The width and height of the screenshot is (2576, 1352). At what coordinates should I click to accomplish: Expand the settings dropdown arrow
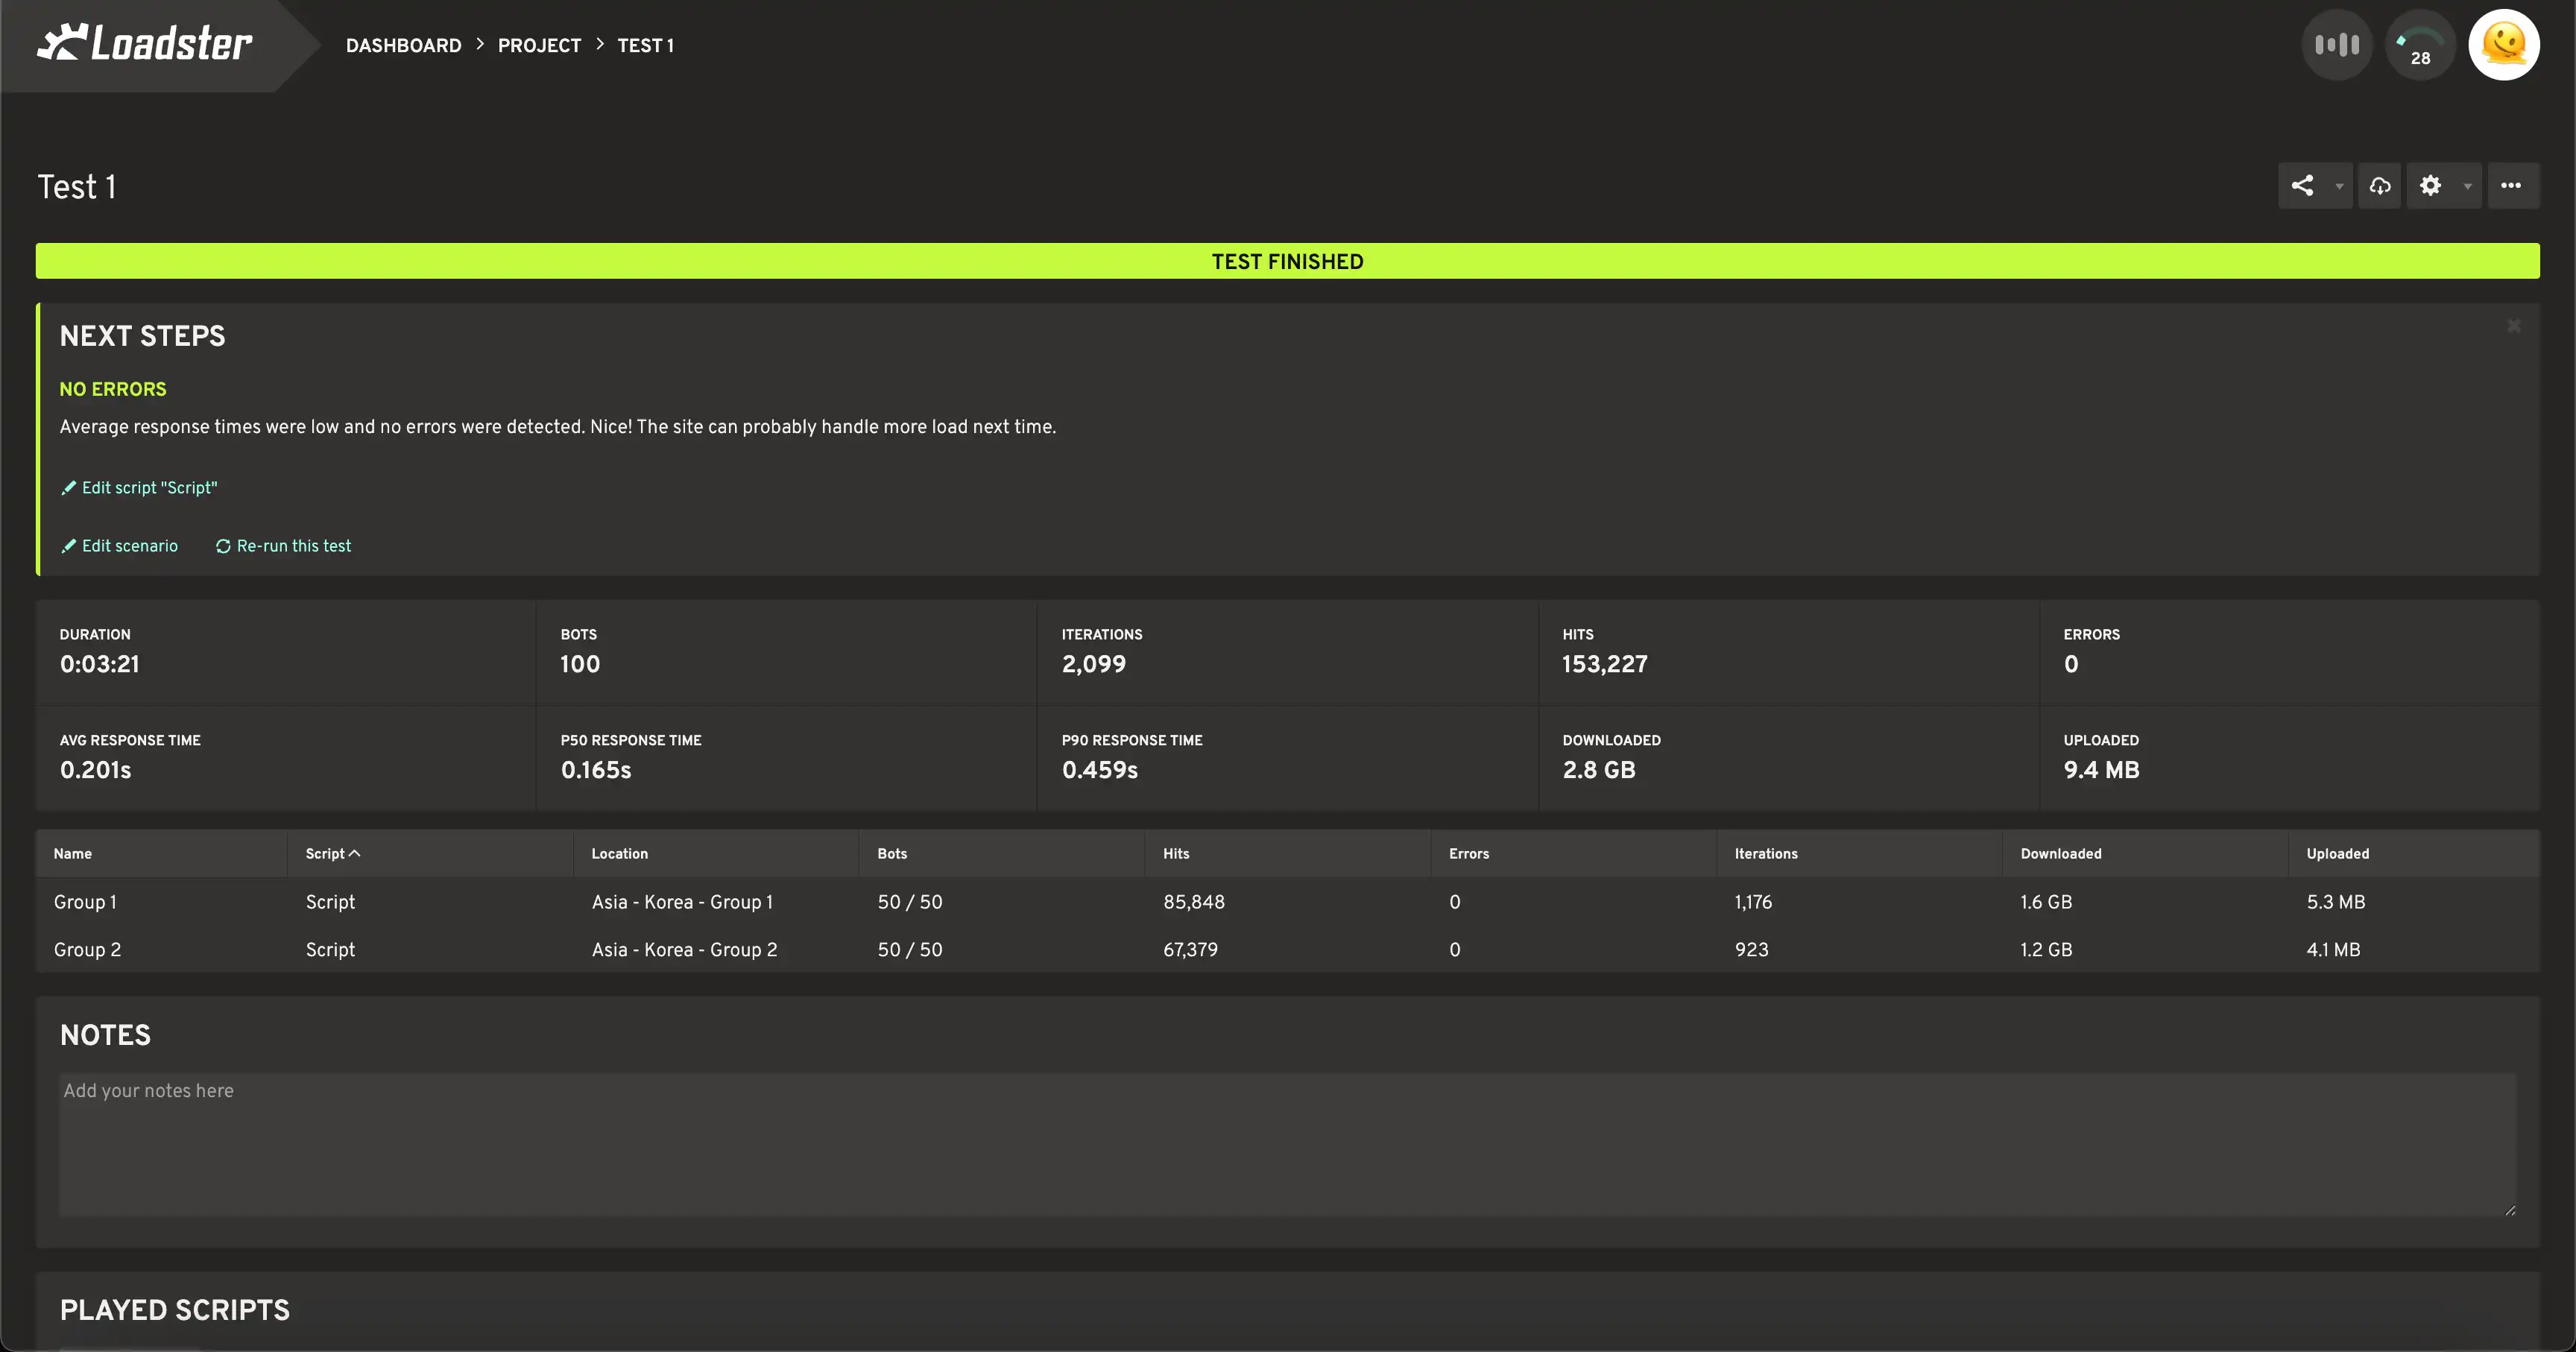click(x=2467, y=186)
